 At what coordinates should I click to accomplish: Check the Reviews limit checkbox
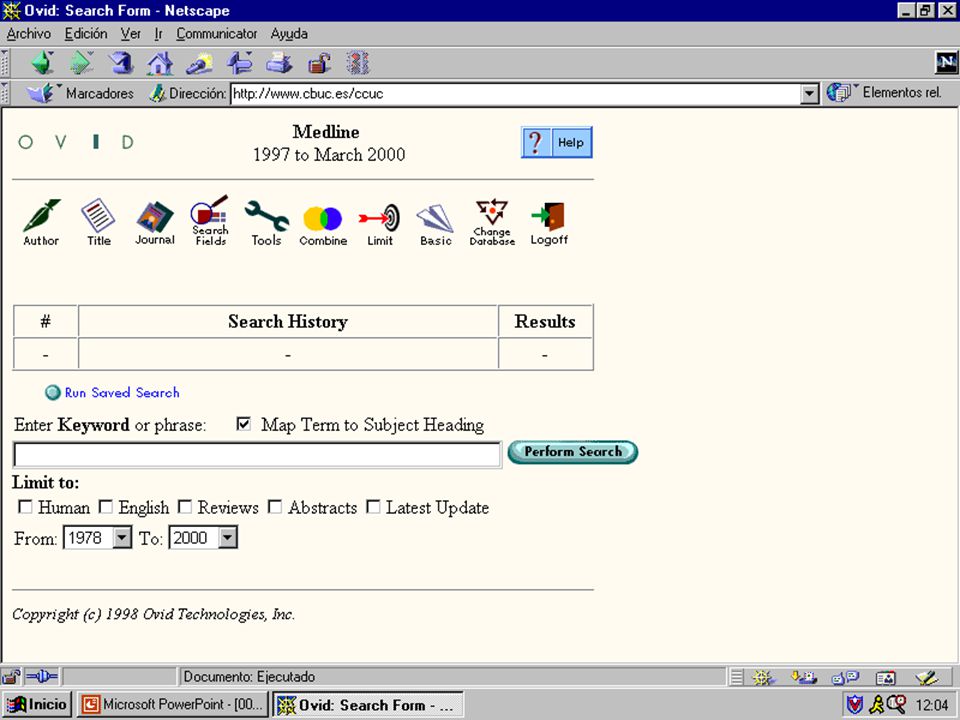[184, 507]
